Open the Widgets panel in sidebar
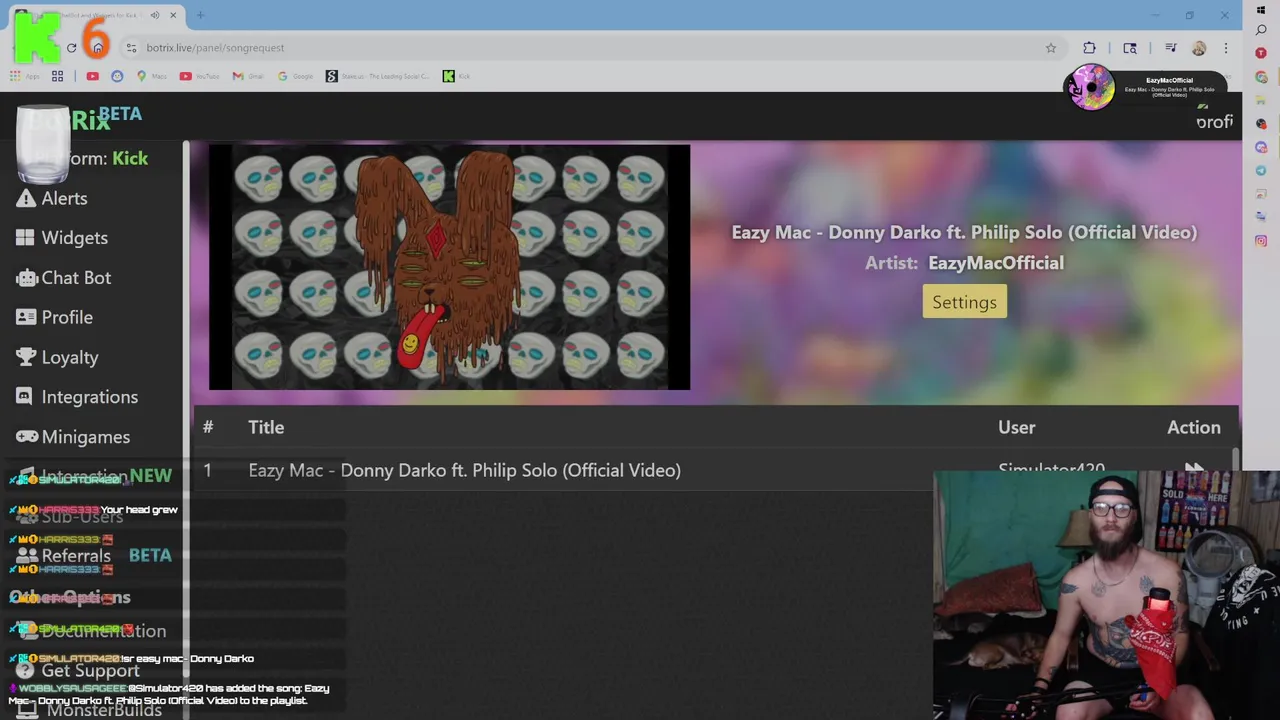Viewport: 1280px width, 720px height. [x=62, y=238]
